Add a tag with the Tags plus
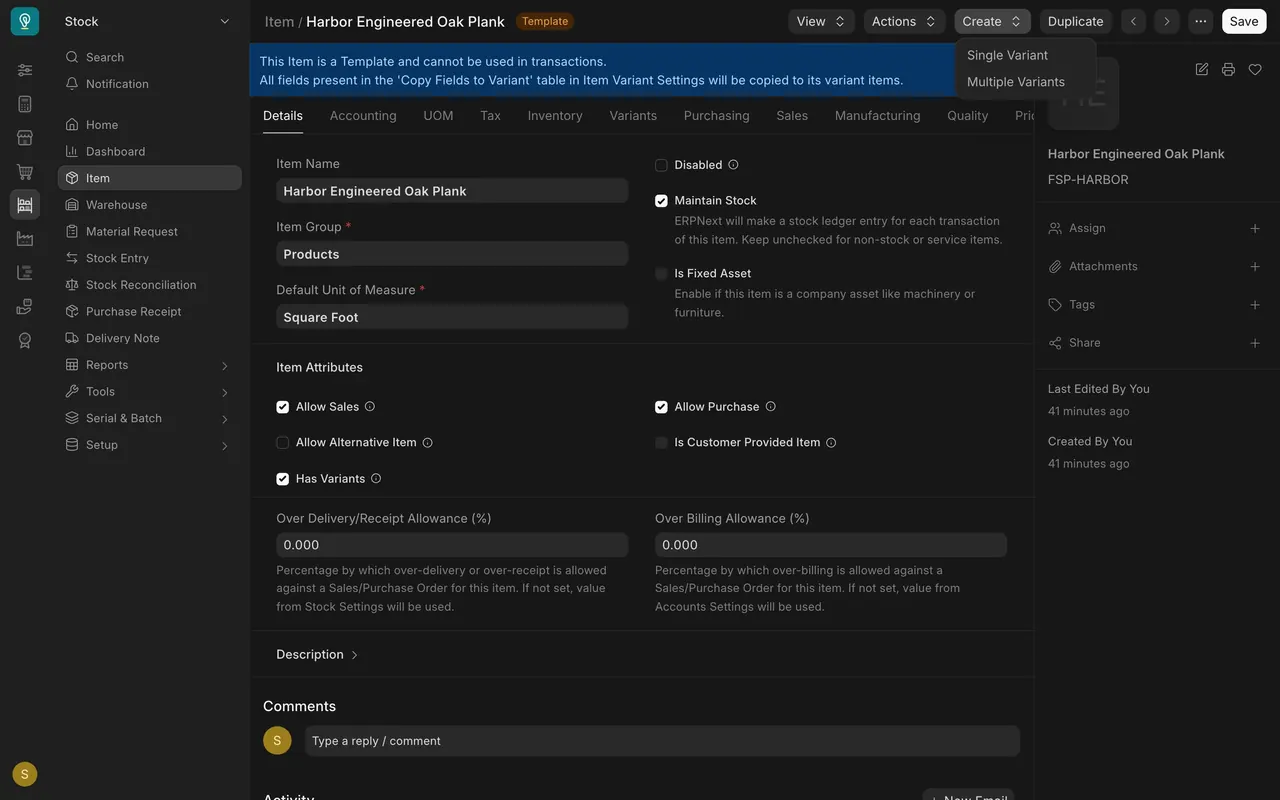The width and height of the screenshot is (1280, 800). (1255, 304)
